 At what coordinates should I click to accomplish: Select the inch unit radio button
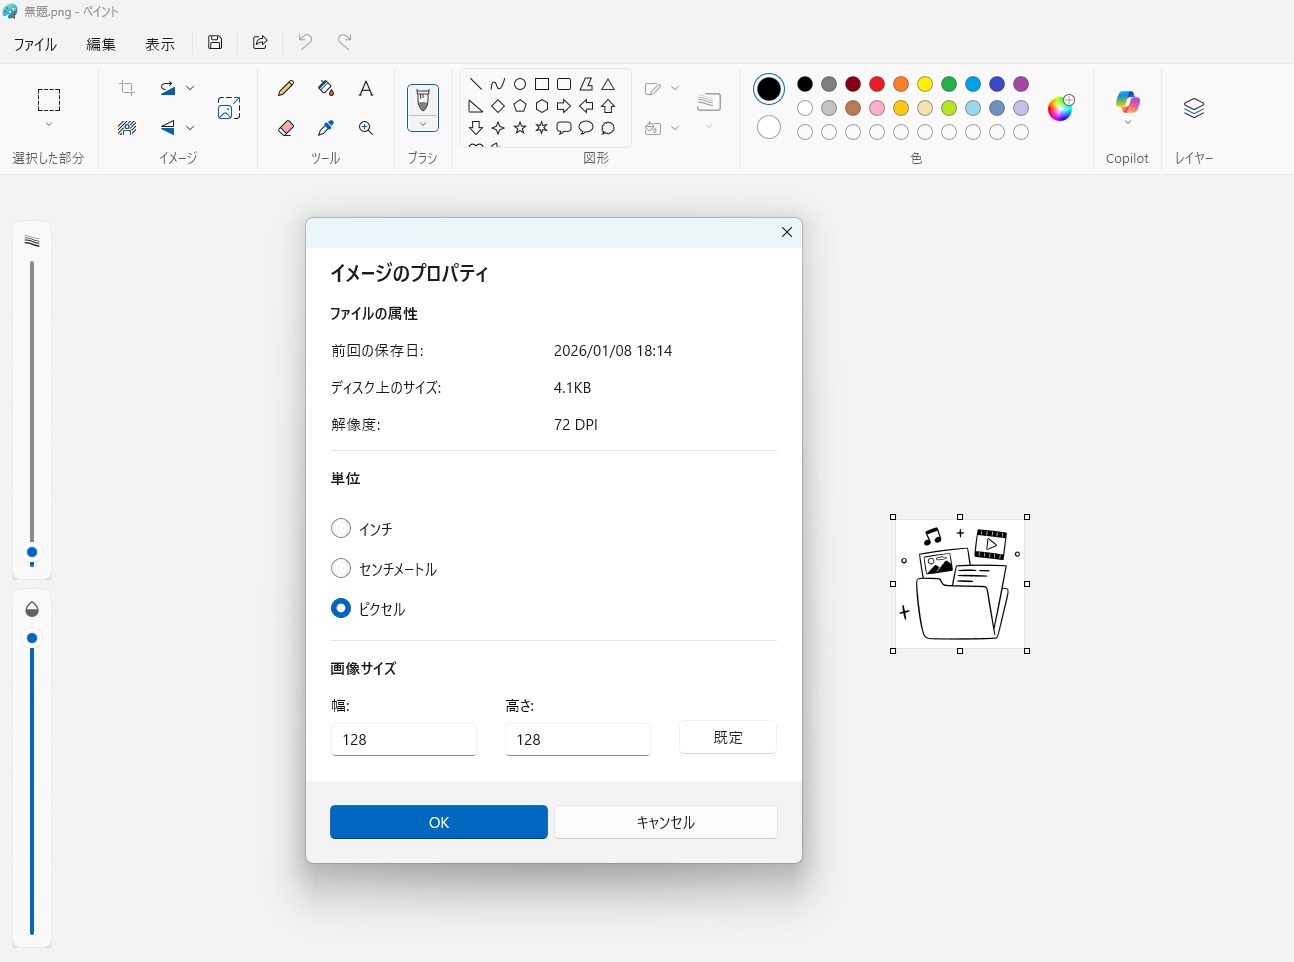[x=341, y=528]
